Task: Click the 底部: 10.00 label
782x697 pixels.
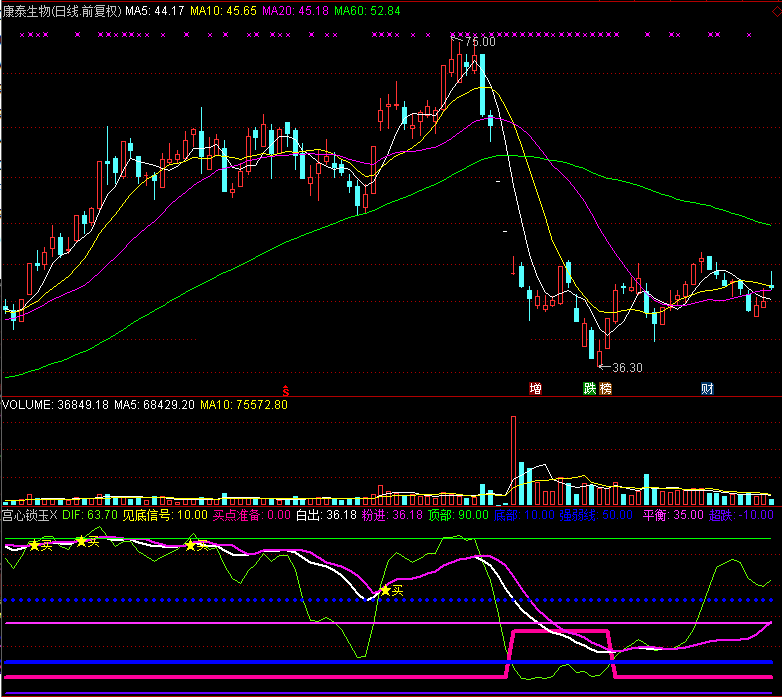Action: (524, 515)
